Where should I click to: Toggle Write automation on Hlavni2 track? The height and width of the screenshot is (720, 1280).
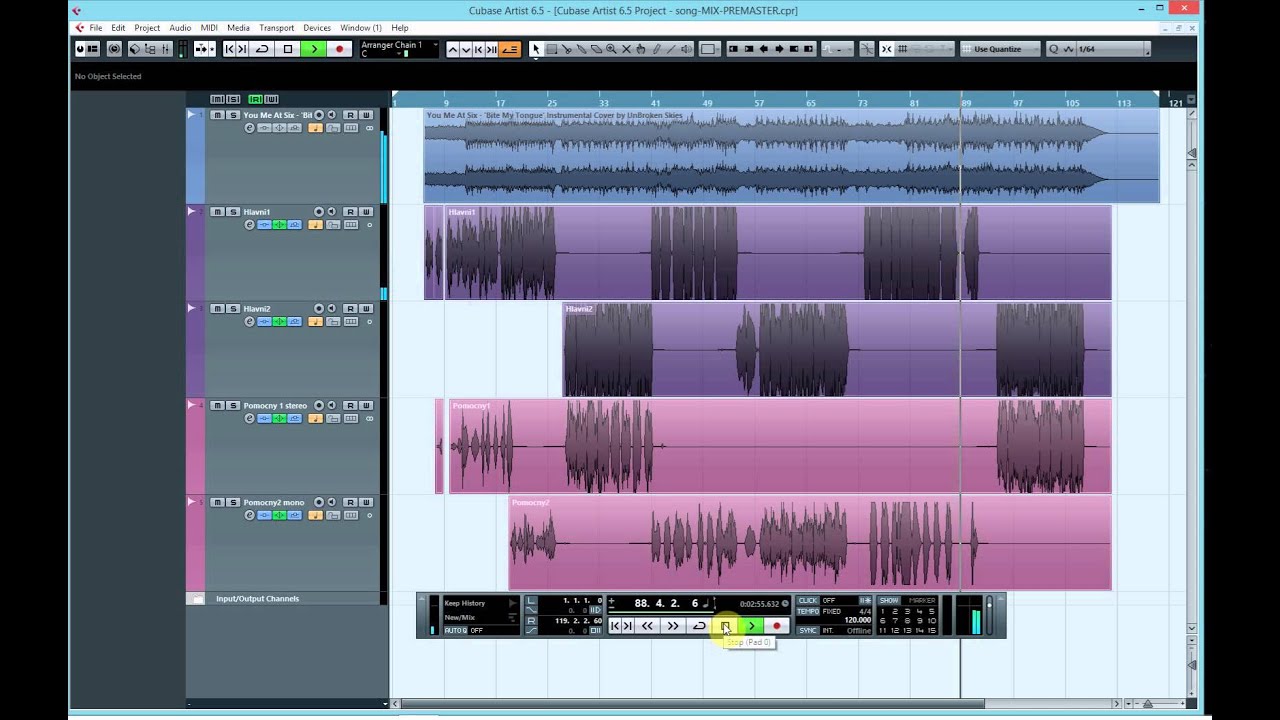[x=366, y=309]
